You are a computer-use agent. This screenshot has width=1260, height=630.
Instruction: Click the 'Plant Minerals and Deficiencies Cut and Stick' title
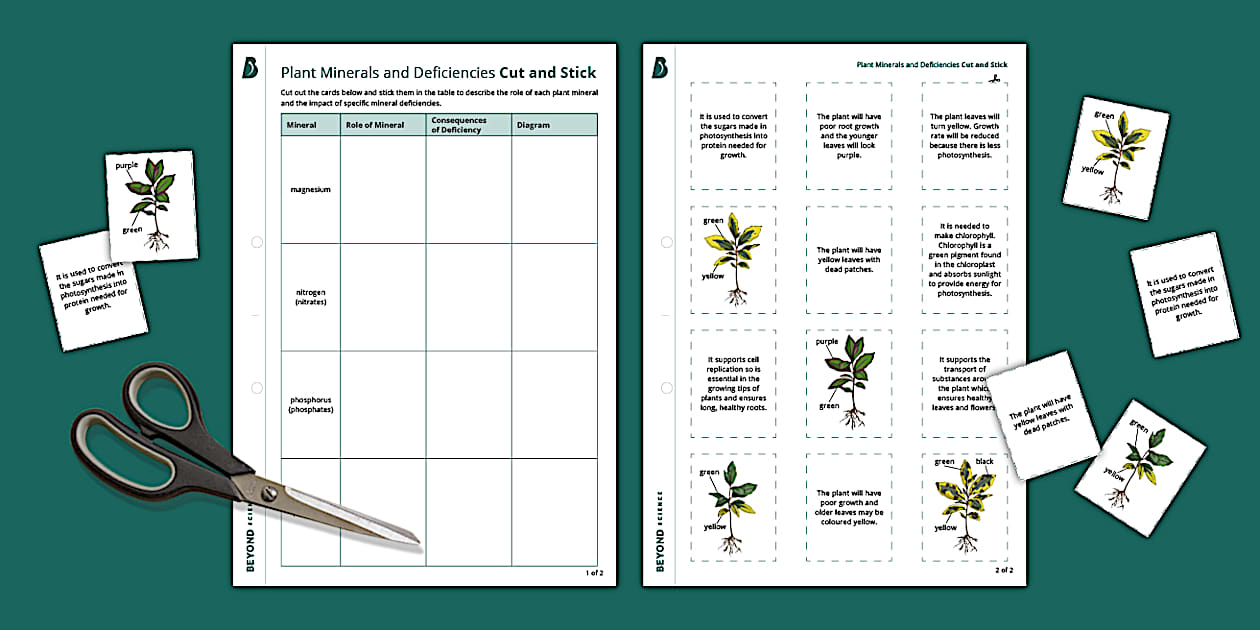tap(438, 72)
